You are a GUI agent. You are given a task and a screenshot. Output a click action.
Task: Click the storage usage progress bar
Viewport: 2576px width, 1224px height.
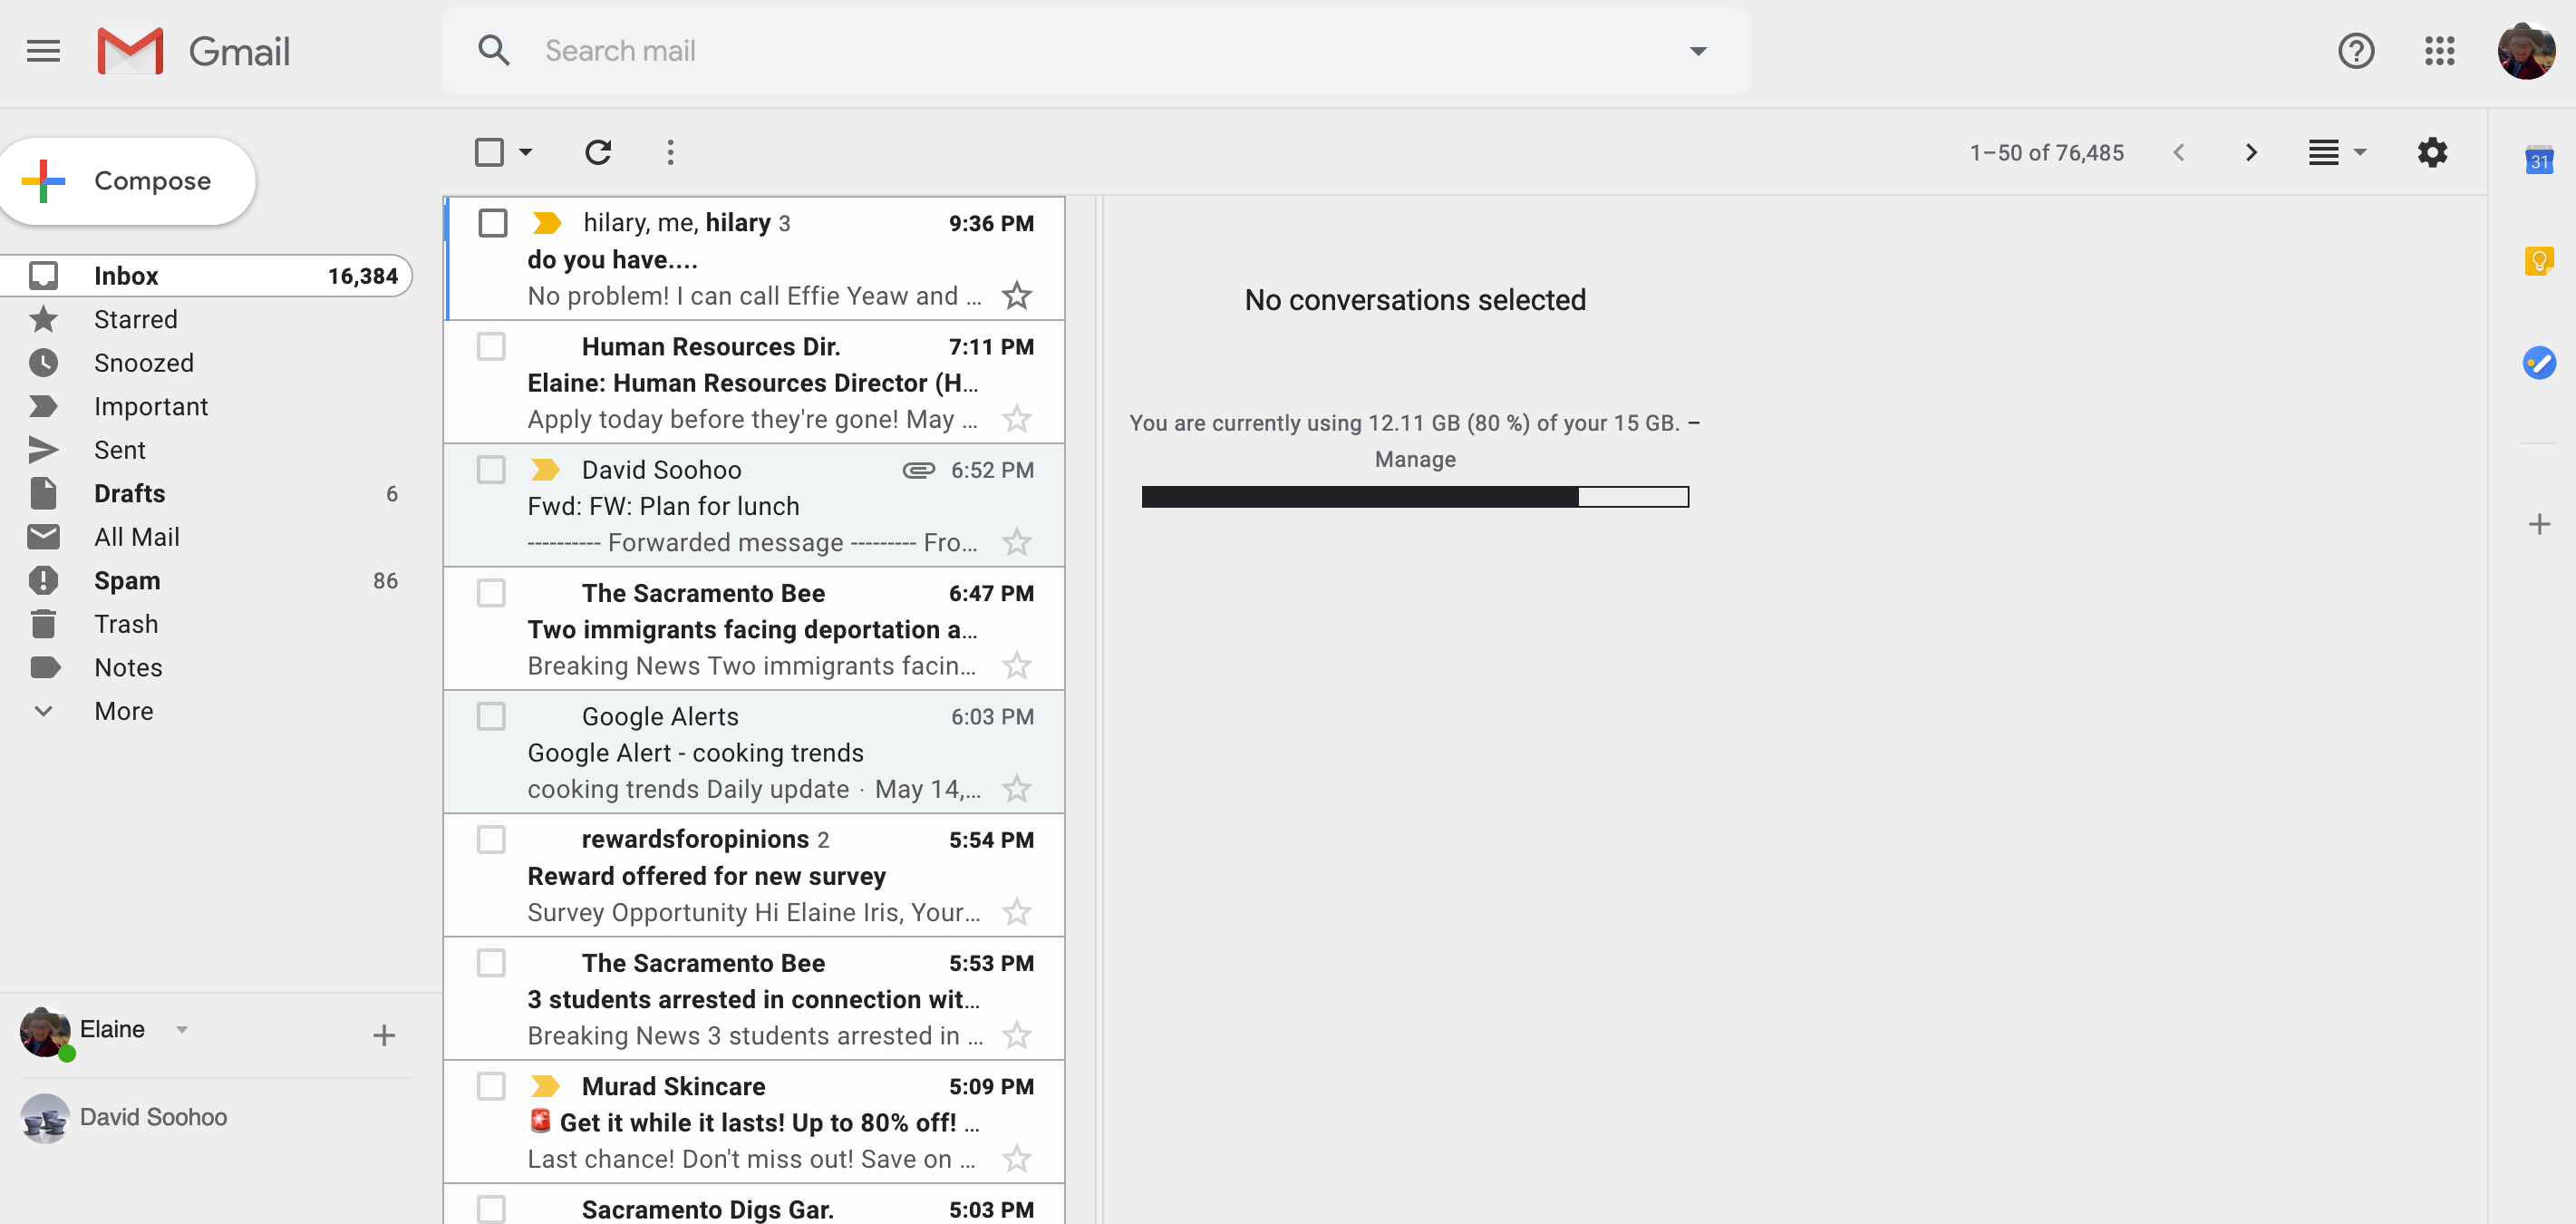[x=1415, y=494]
